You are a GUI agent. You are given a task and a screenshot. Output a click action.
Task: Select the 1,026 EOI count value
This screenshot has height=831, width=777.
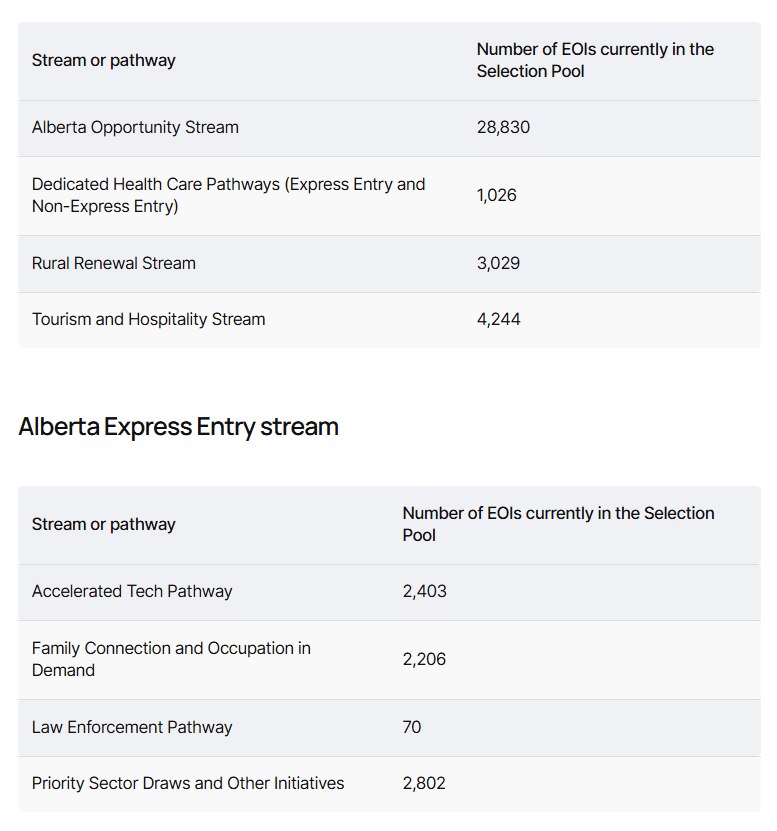point(497,196)
